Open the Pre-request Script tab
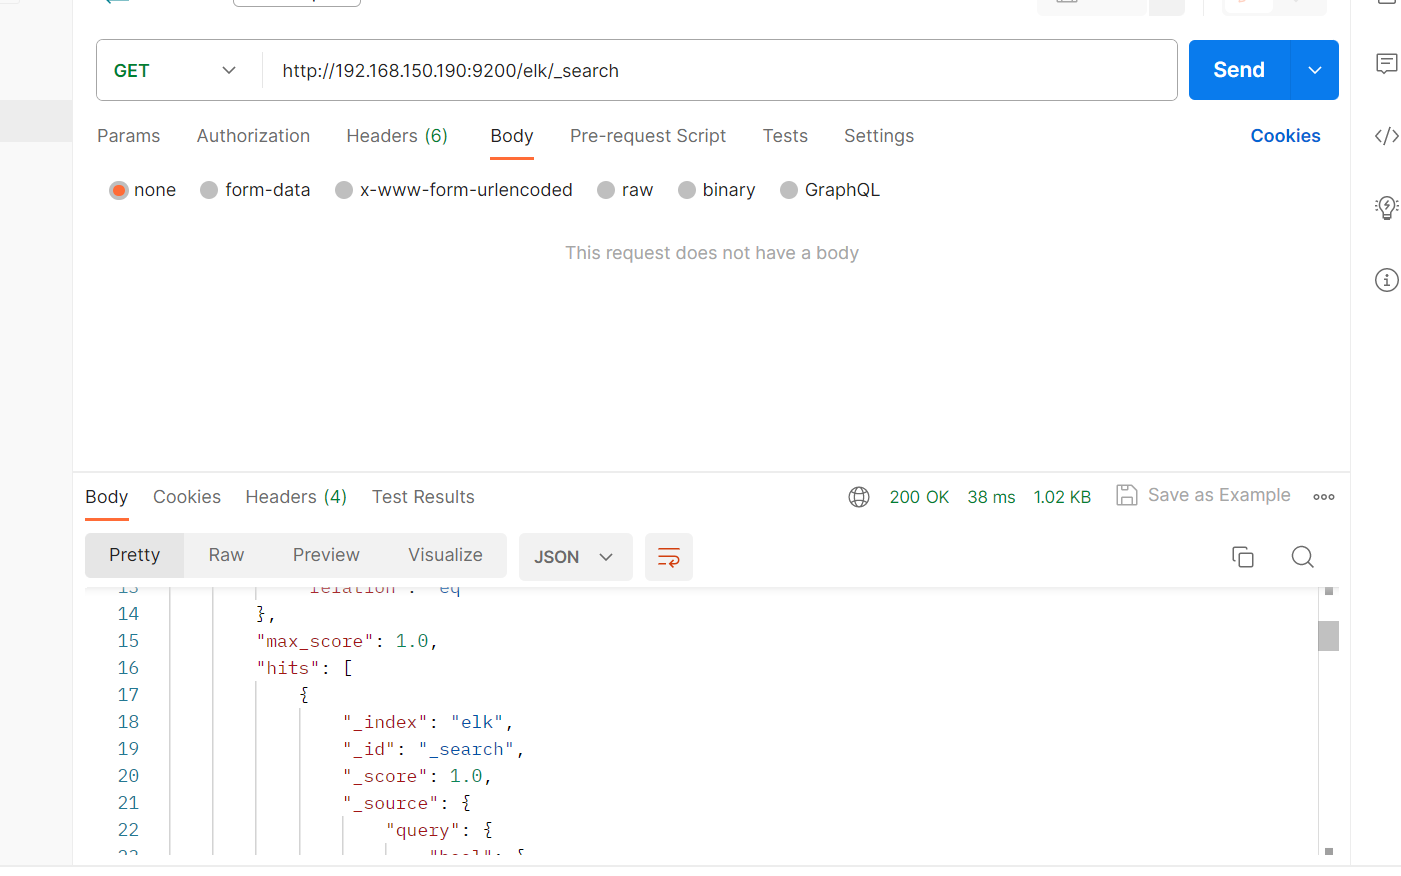The width and height of the screenshot is (1401, 876). click(648, 136)
